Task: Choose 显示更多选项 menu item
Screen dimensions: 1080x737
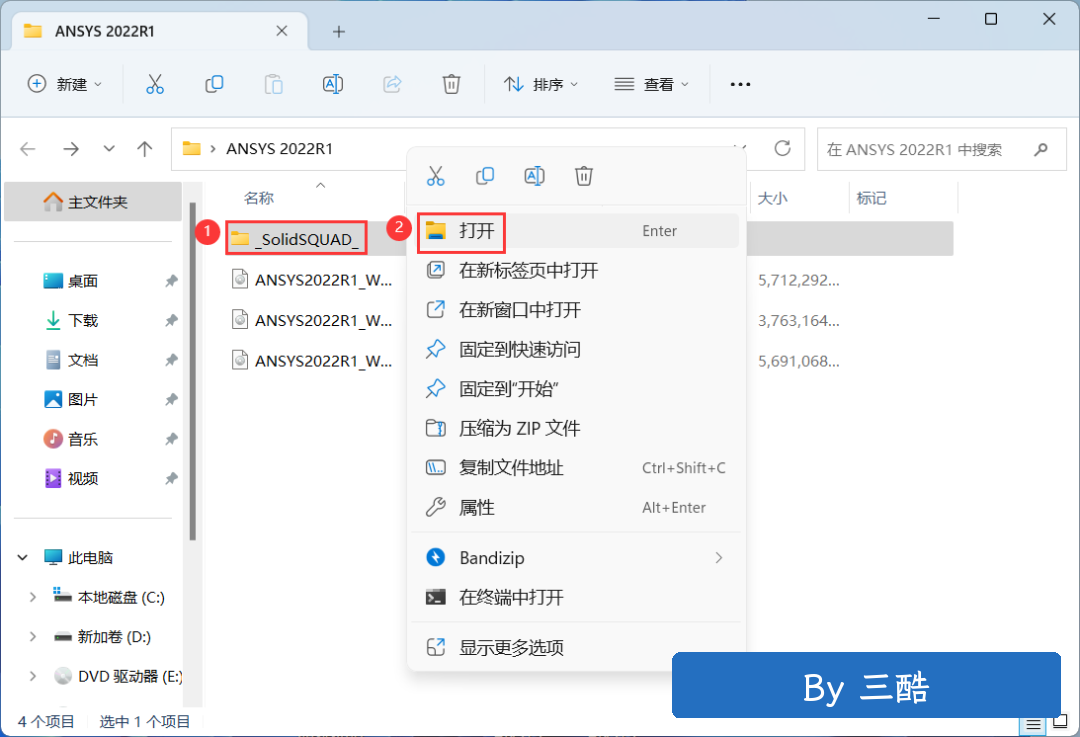Action: pyautogui.click(x=576, y=647)
